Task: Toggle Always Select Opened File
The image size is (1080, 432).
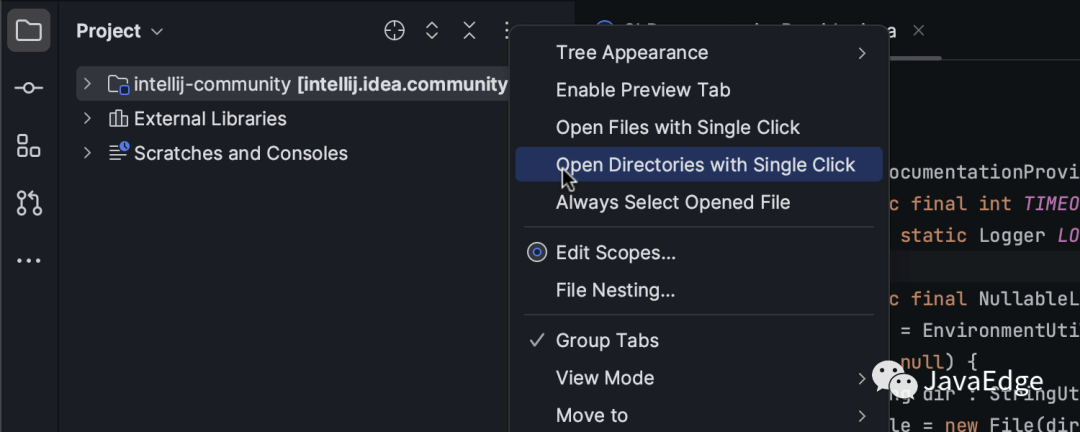Action: point(698,203)
